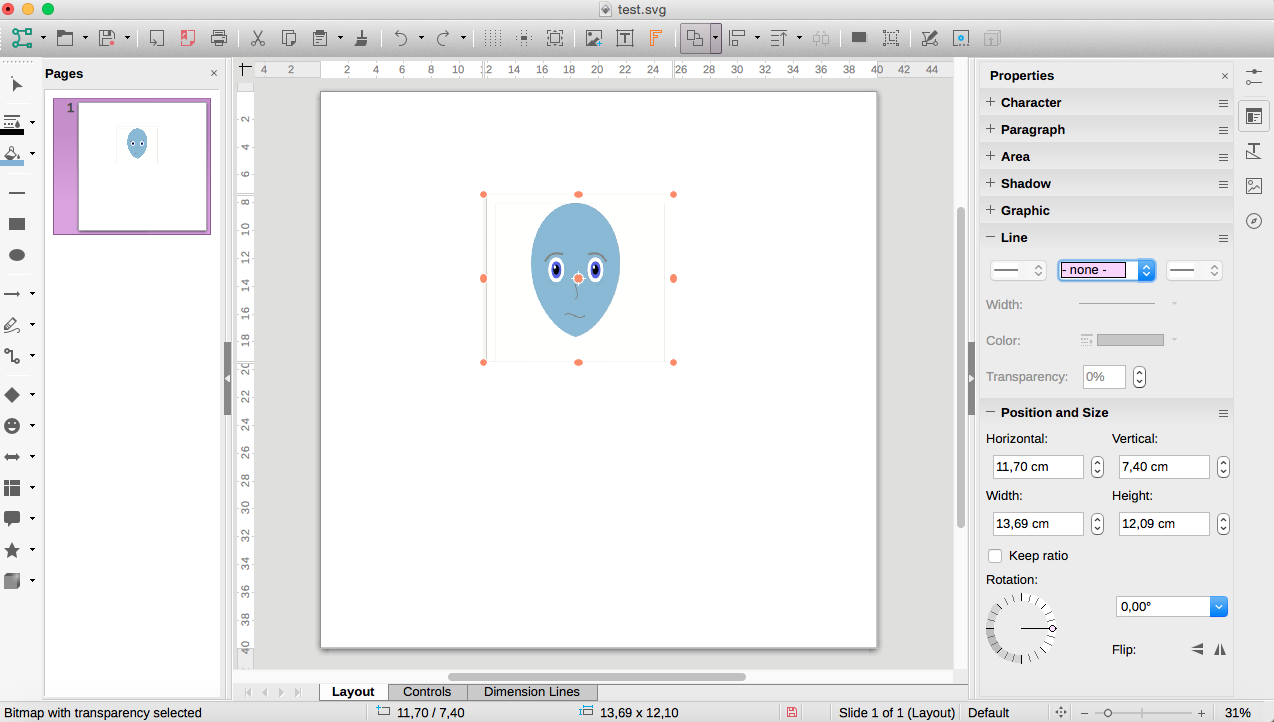Image resolution: width=1274 pixels, height=722 pixels.
Task: Close the Pages panel
Action: pyautogui.click(x=213, y=74)
